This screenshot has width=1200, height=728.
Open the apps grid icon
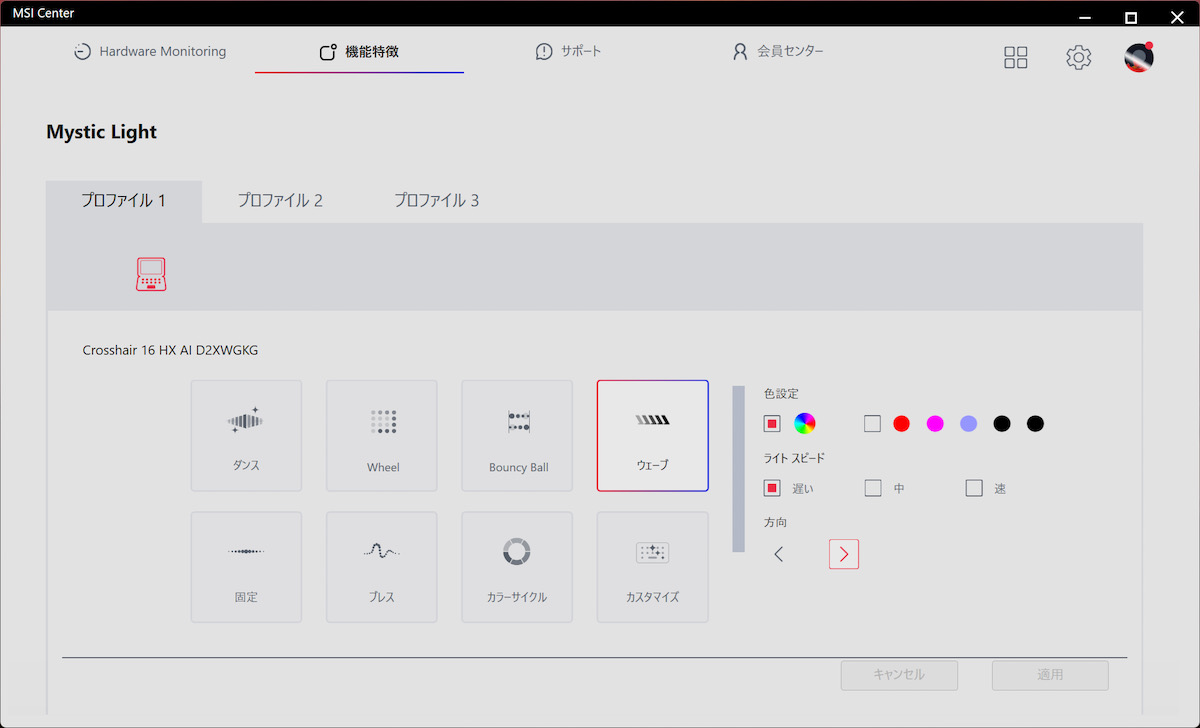[1016, 57]
